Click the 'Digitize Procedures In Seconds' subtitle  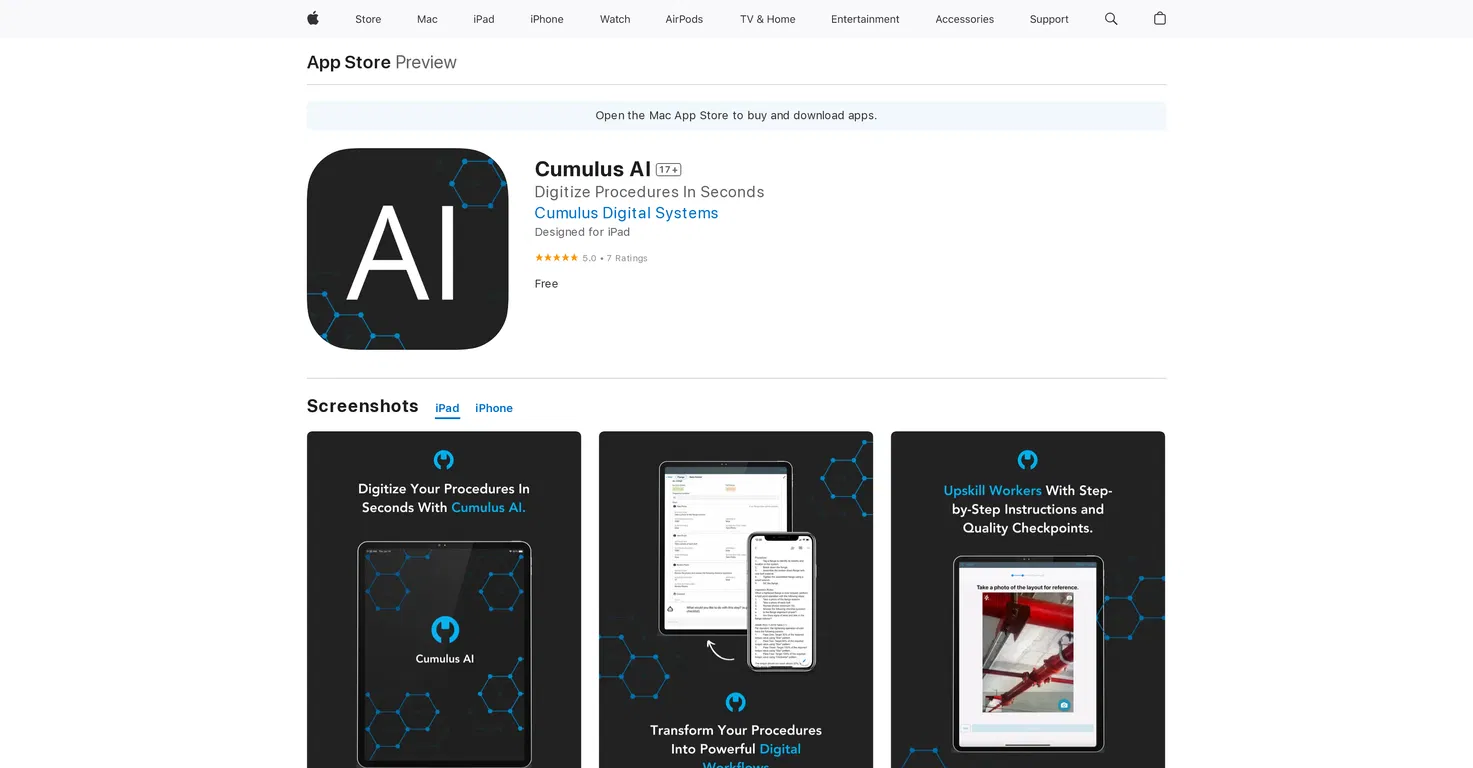(649, 192)
